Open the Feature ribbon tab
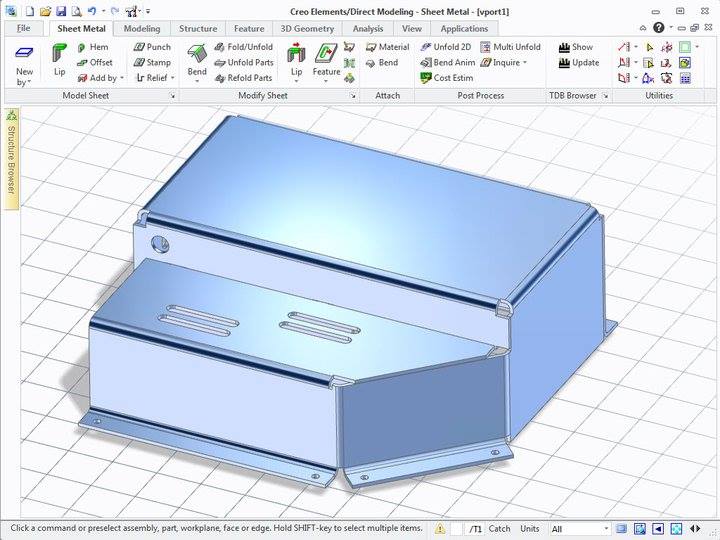The width and height of the screenshot is (720, 540). [x=249, y=28]
